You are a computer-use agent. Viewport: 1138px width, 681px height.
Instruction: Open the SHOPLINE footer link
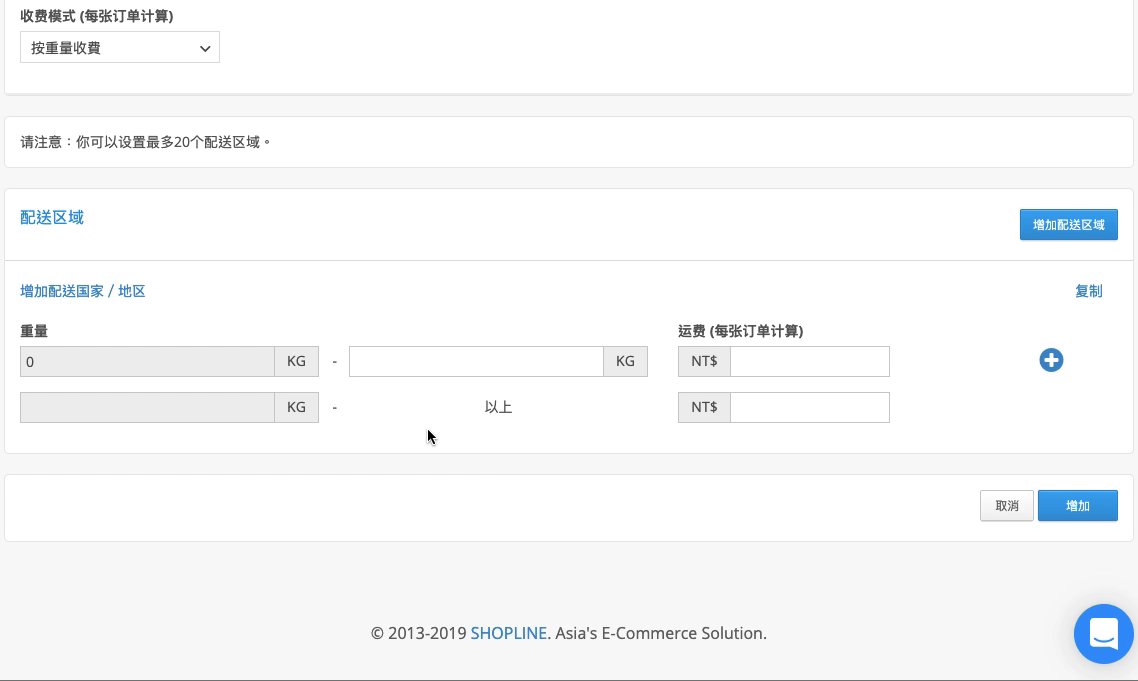tap(508, 633)
